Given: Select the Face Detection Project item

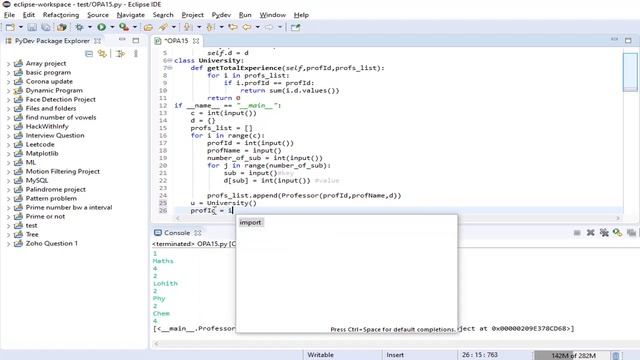Looking at the screenshot, I should coord(60,100).
